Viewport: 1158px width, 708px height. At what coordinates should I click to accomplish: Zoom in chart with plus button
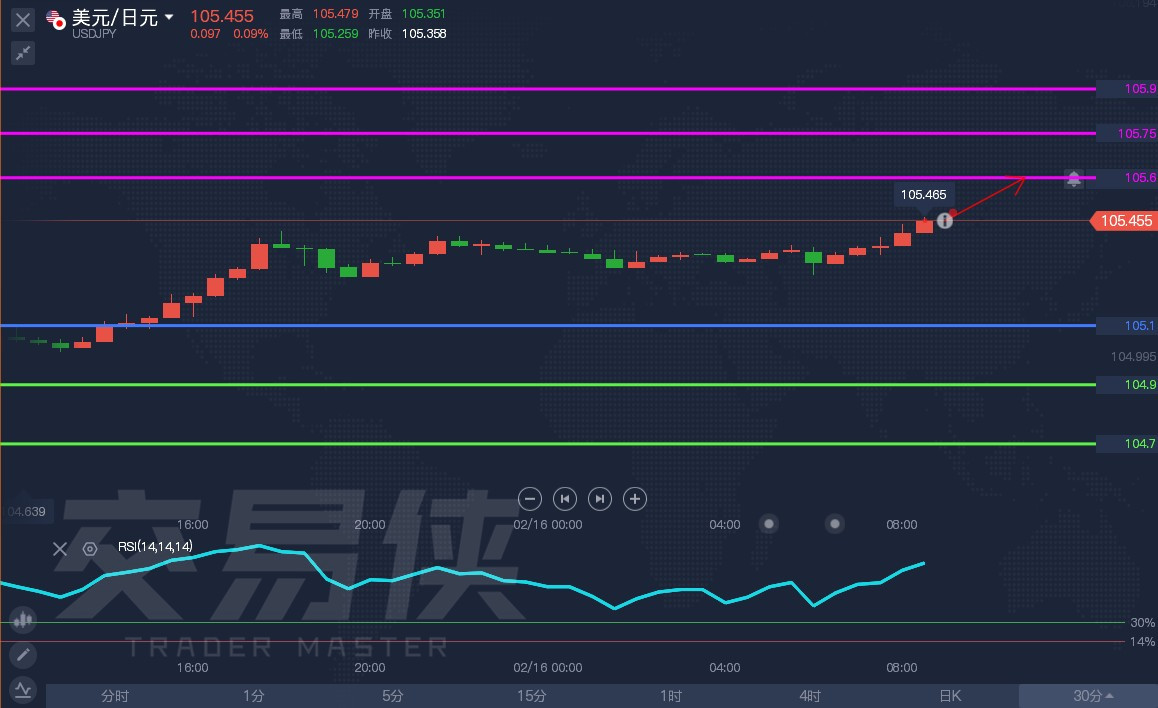point(634,499)
